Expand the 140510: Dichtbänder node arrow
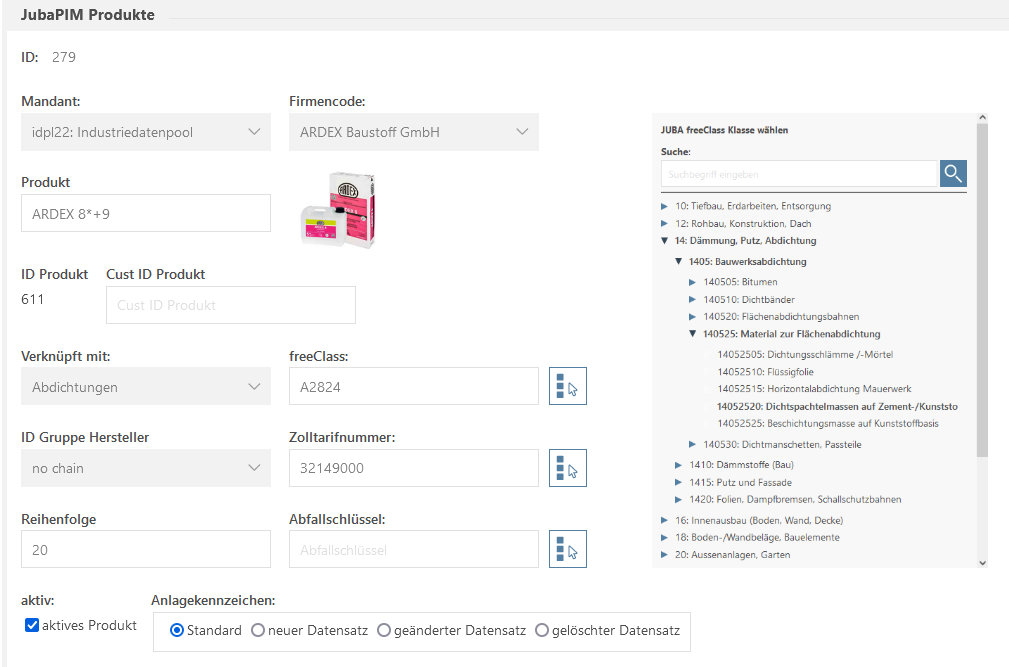 tap(692, 299)
